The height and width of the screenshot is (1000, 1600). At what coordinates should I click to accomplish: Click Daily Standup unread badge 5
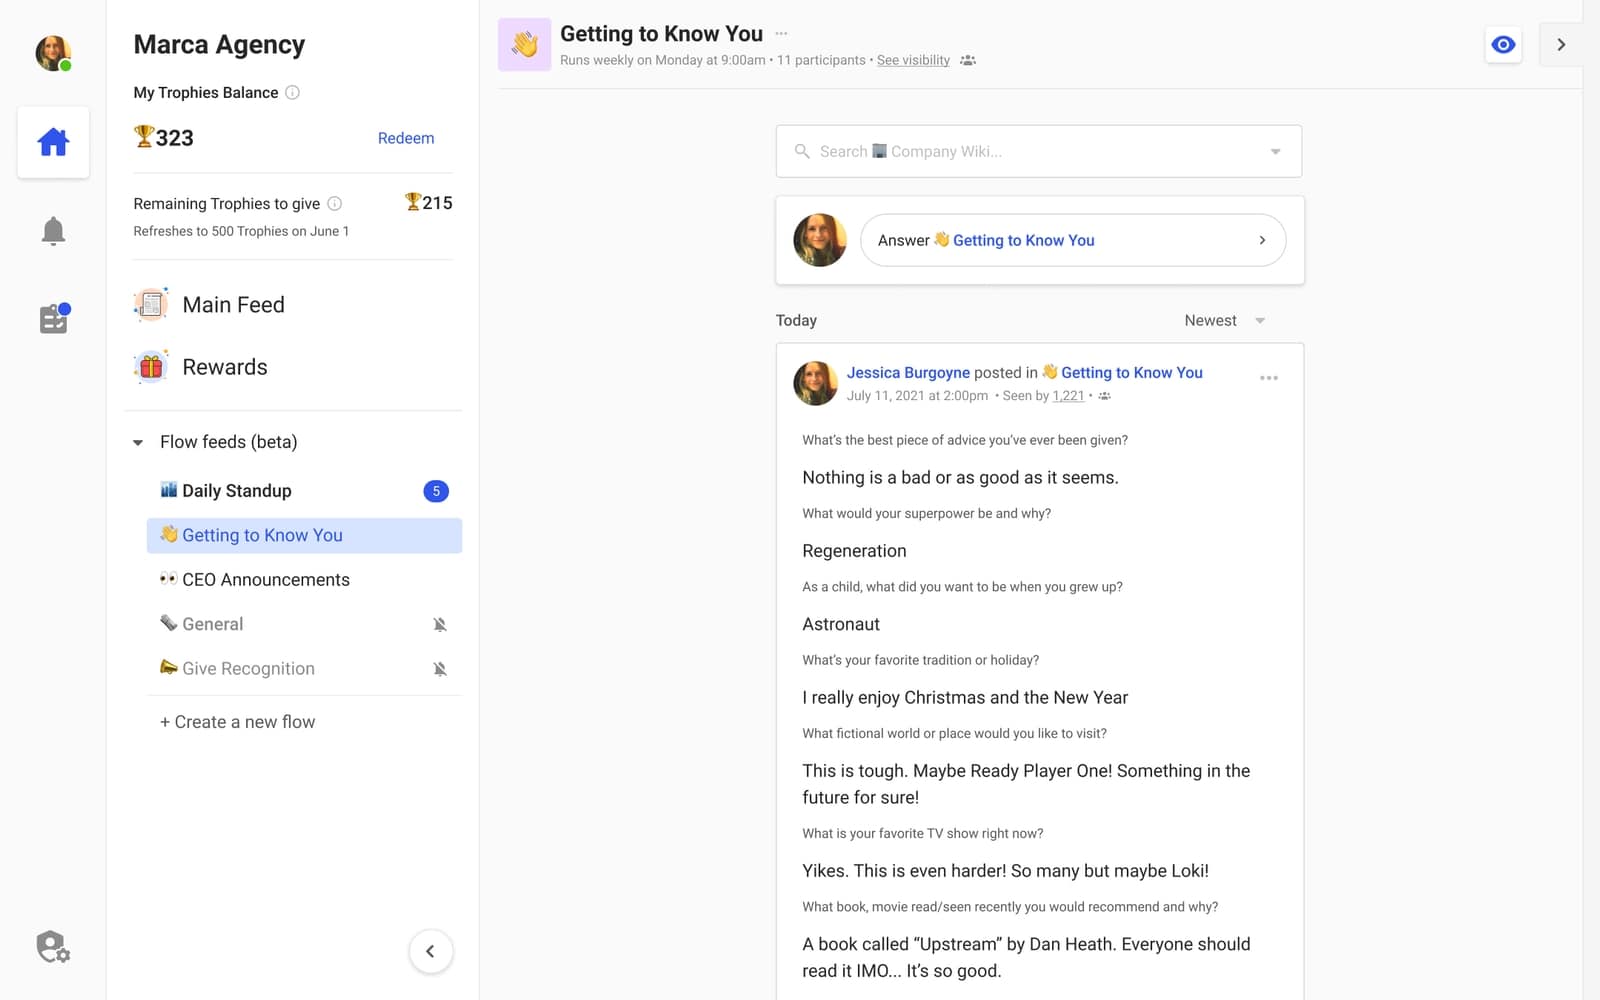coord(436,491)
